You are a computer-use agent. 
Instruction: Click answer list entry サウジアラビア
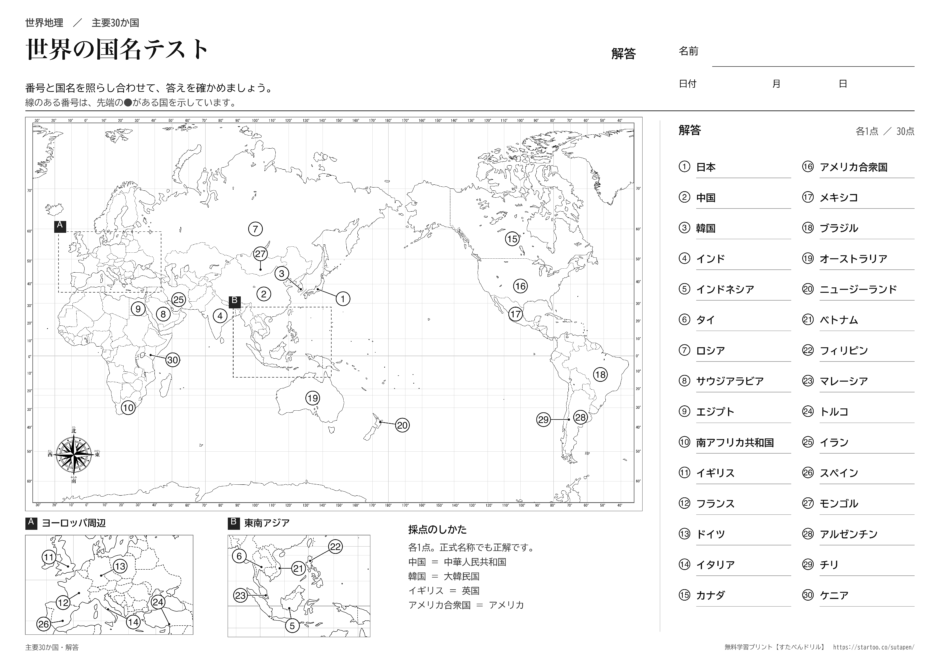click(x=730, y=381)
